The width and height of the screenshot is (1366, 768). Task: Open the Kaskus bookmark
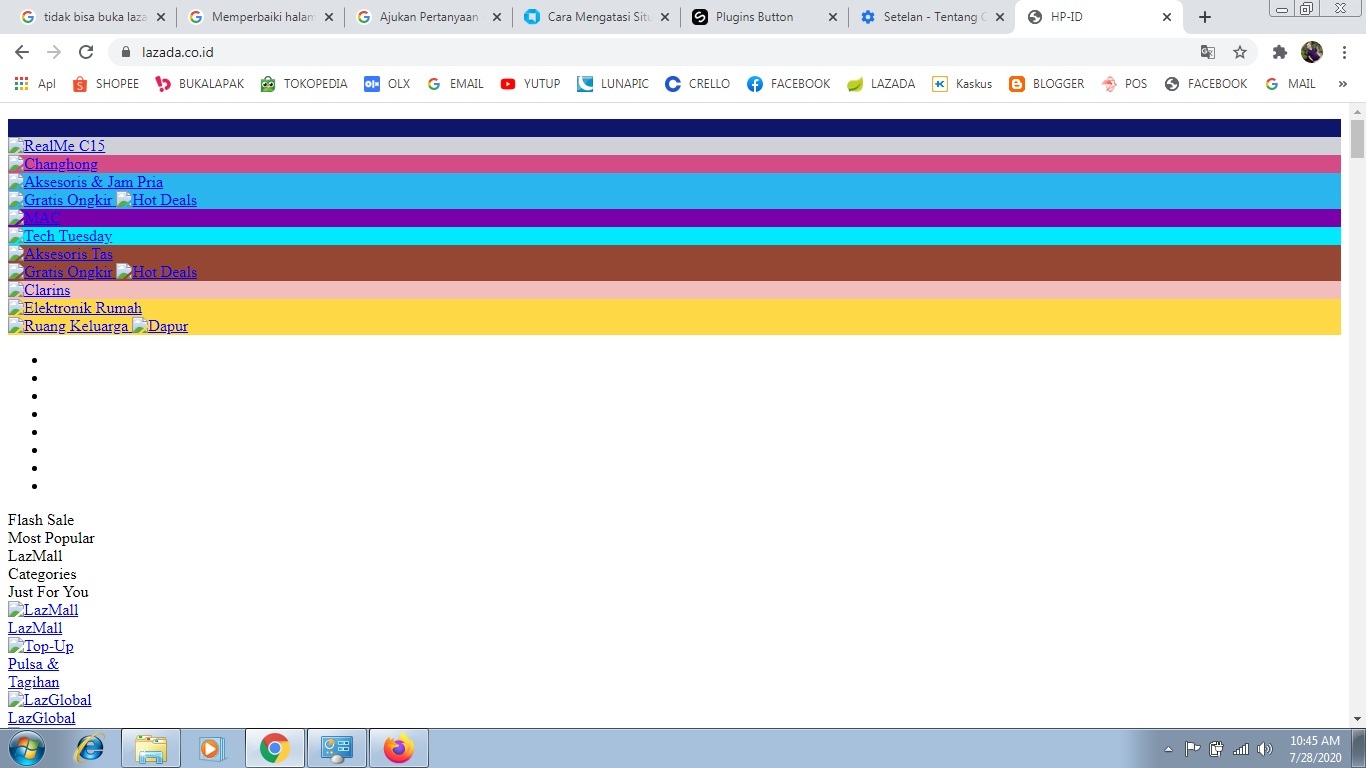(x=962, y=84)
